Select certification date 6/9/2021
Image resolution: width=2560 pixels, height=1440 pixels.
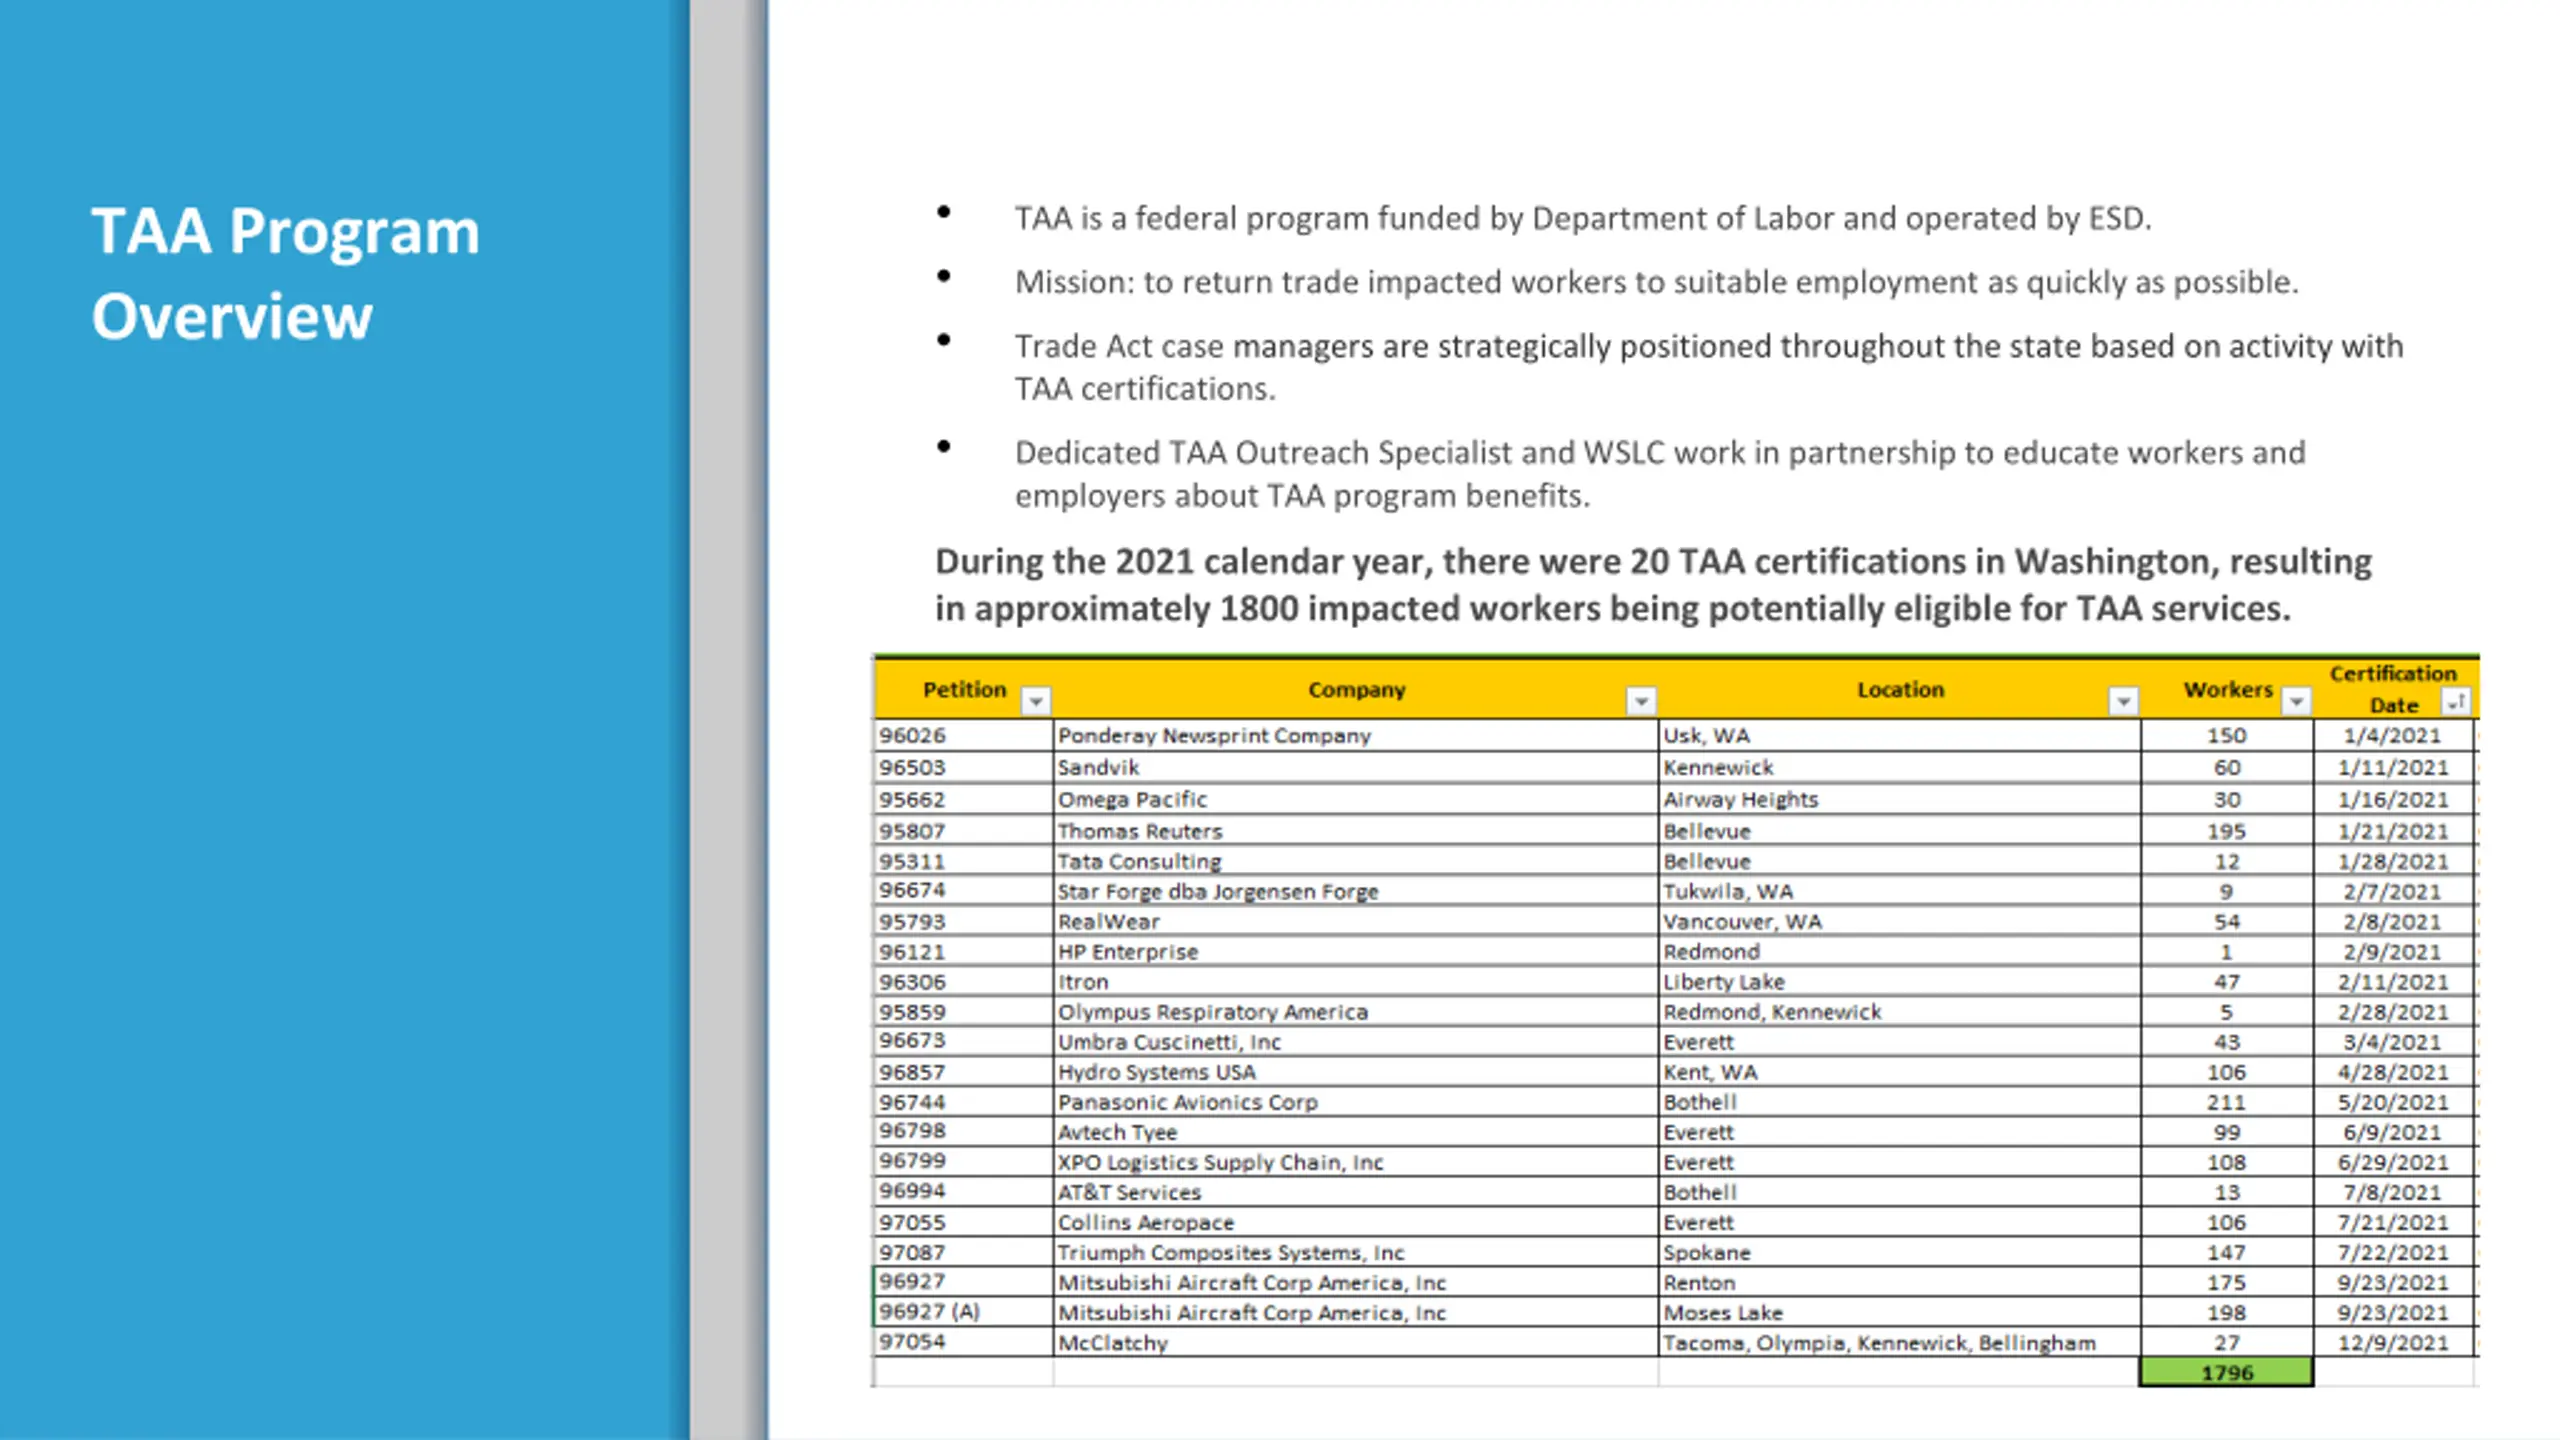[2393, 1131]
